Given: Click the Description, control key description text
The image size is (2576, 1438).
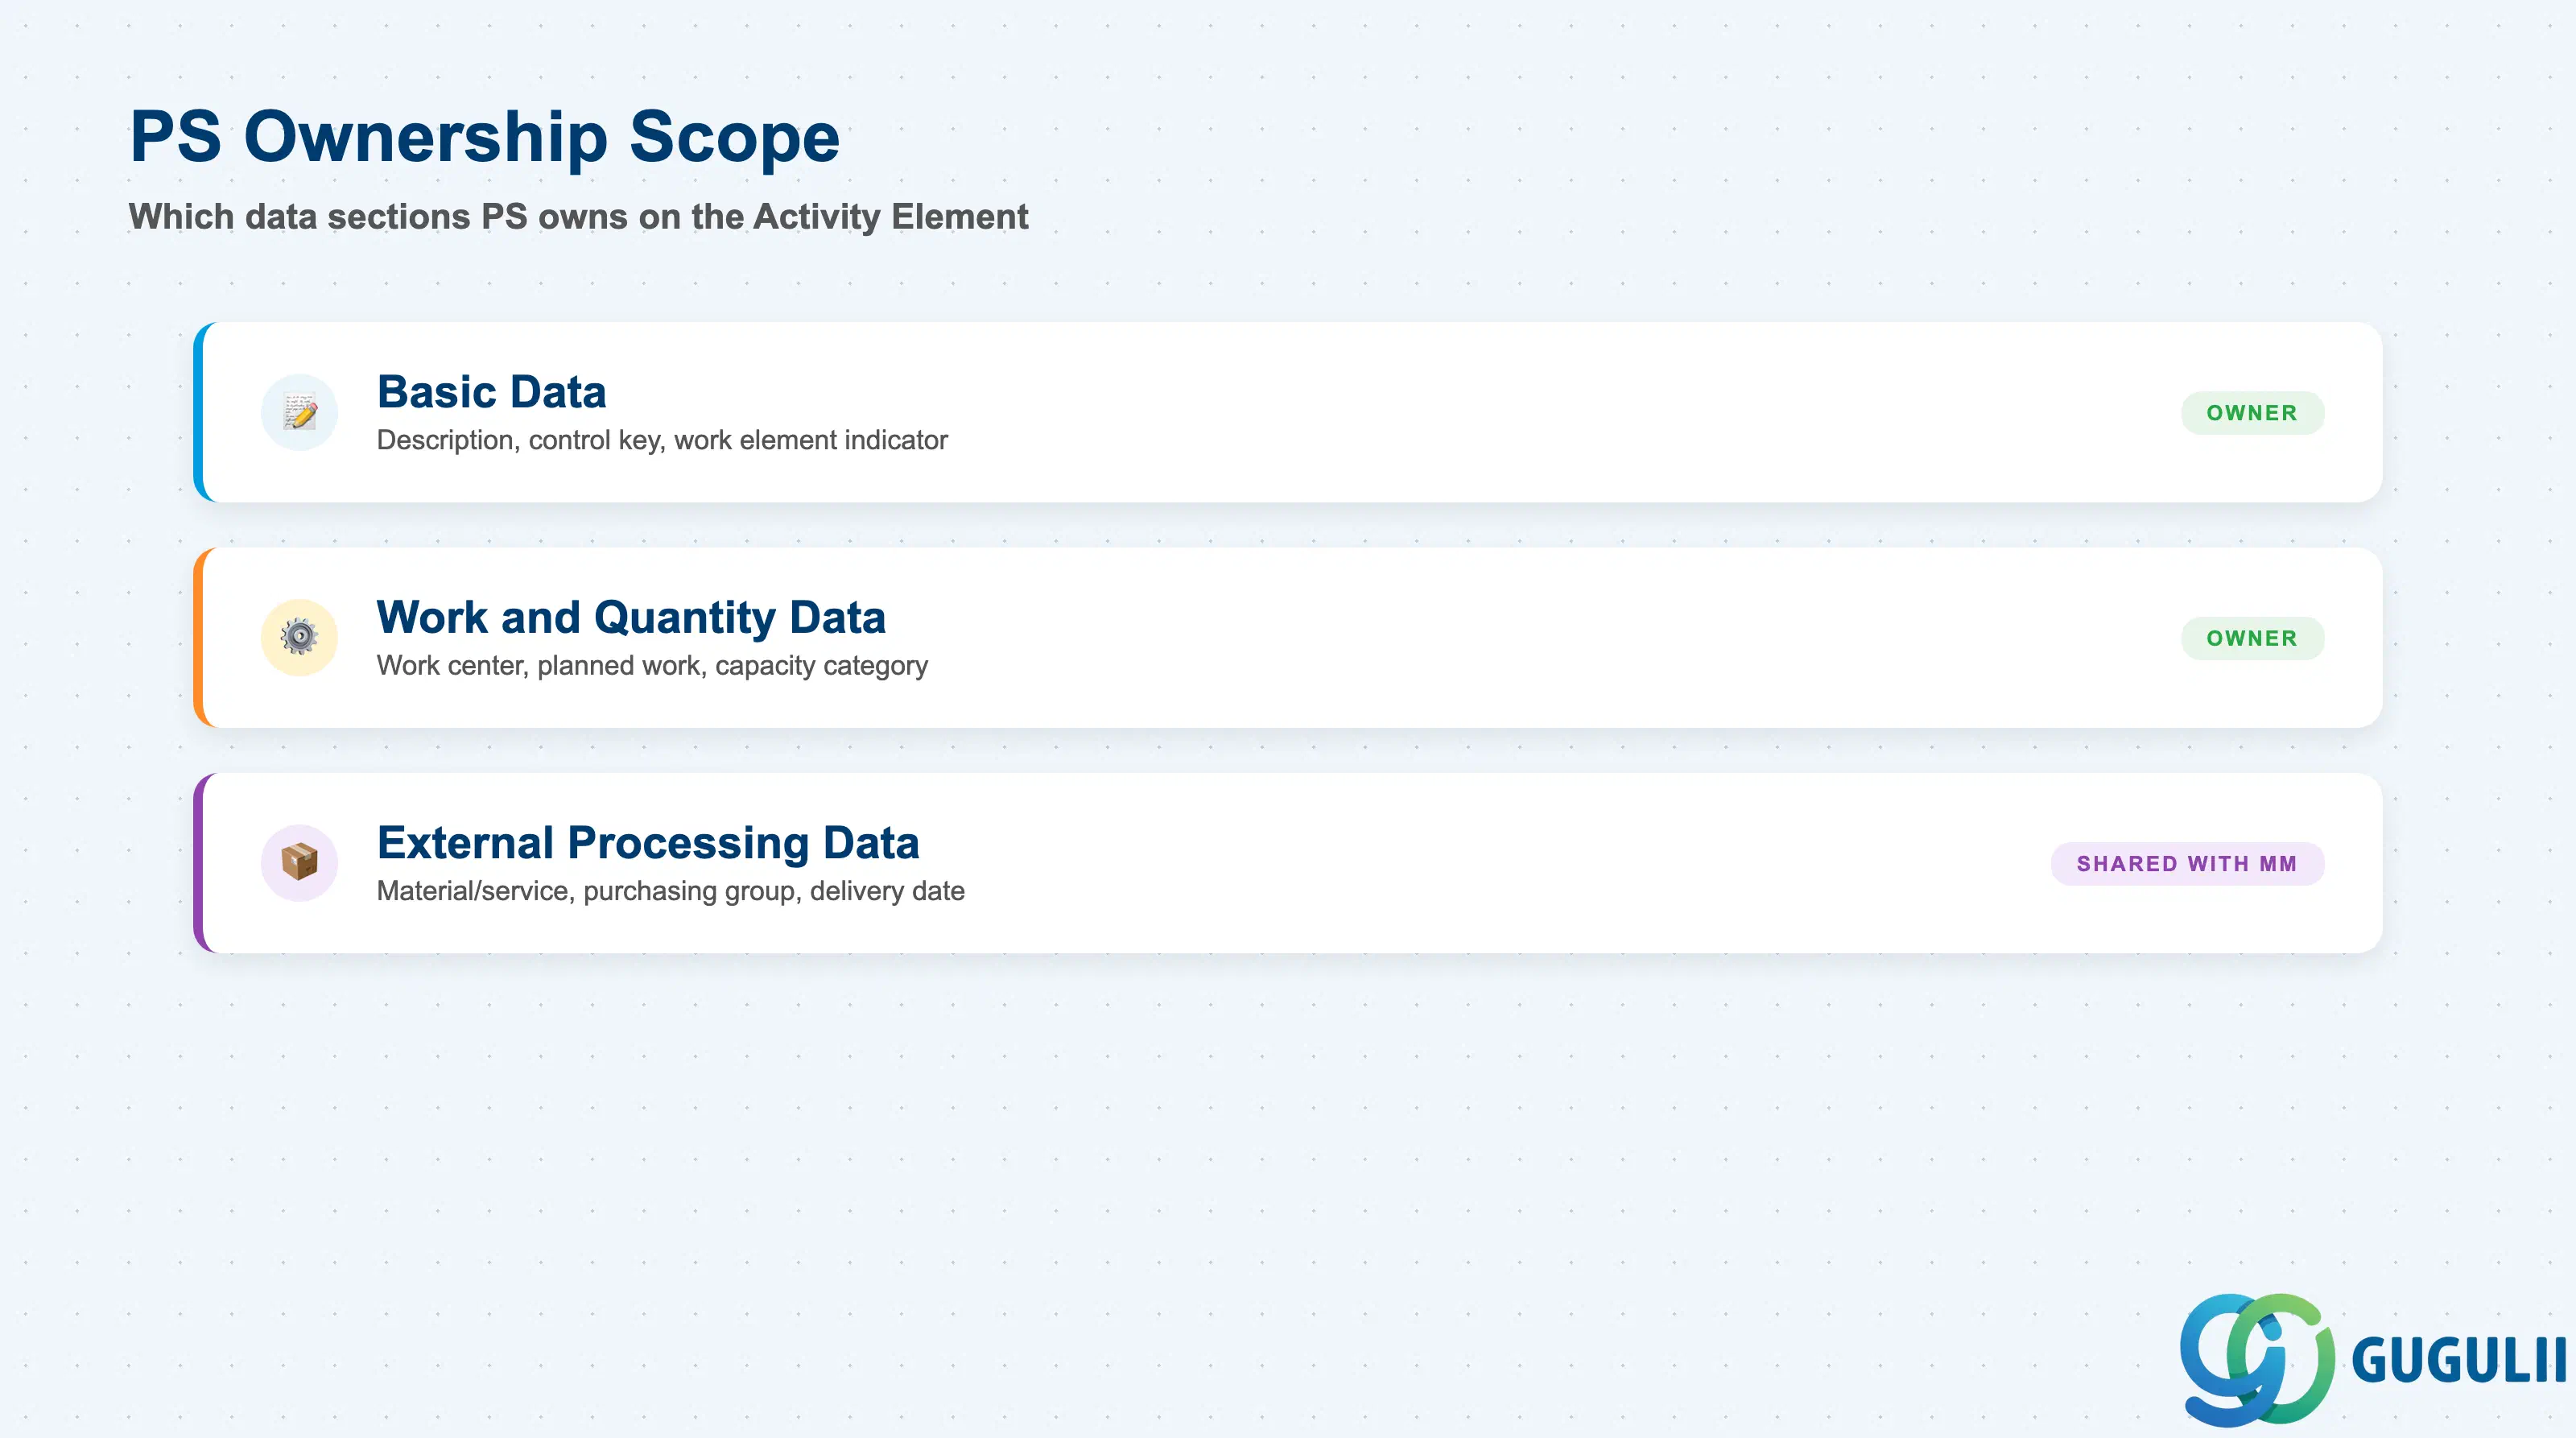Looking at the screenshot, I should tap(662, 440).
